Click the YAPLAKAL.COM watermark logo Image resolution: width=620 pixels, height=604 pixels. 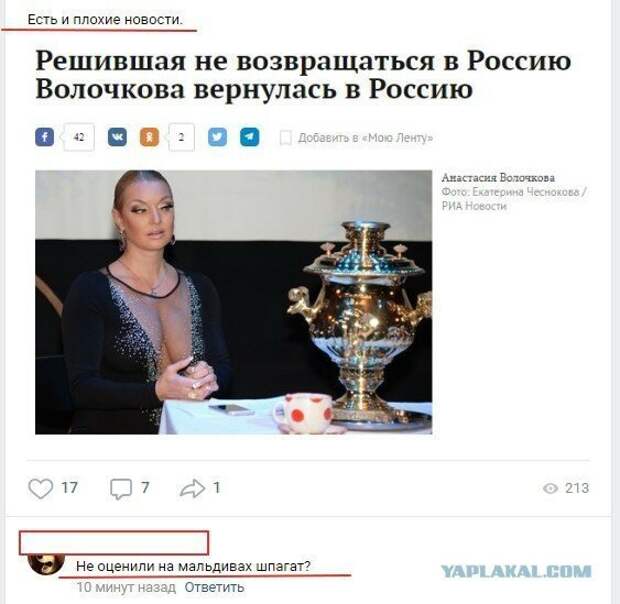pos(516,571)
